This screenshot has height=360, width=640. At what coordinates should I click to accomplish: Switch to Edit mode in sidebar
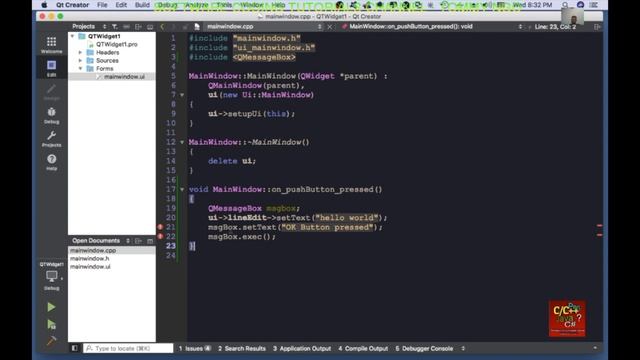[x=51, y=68]
